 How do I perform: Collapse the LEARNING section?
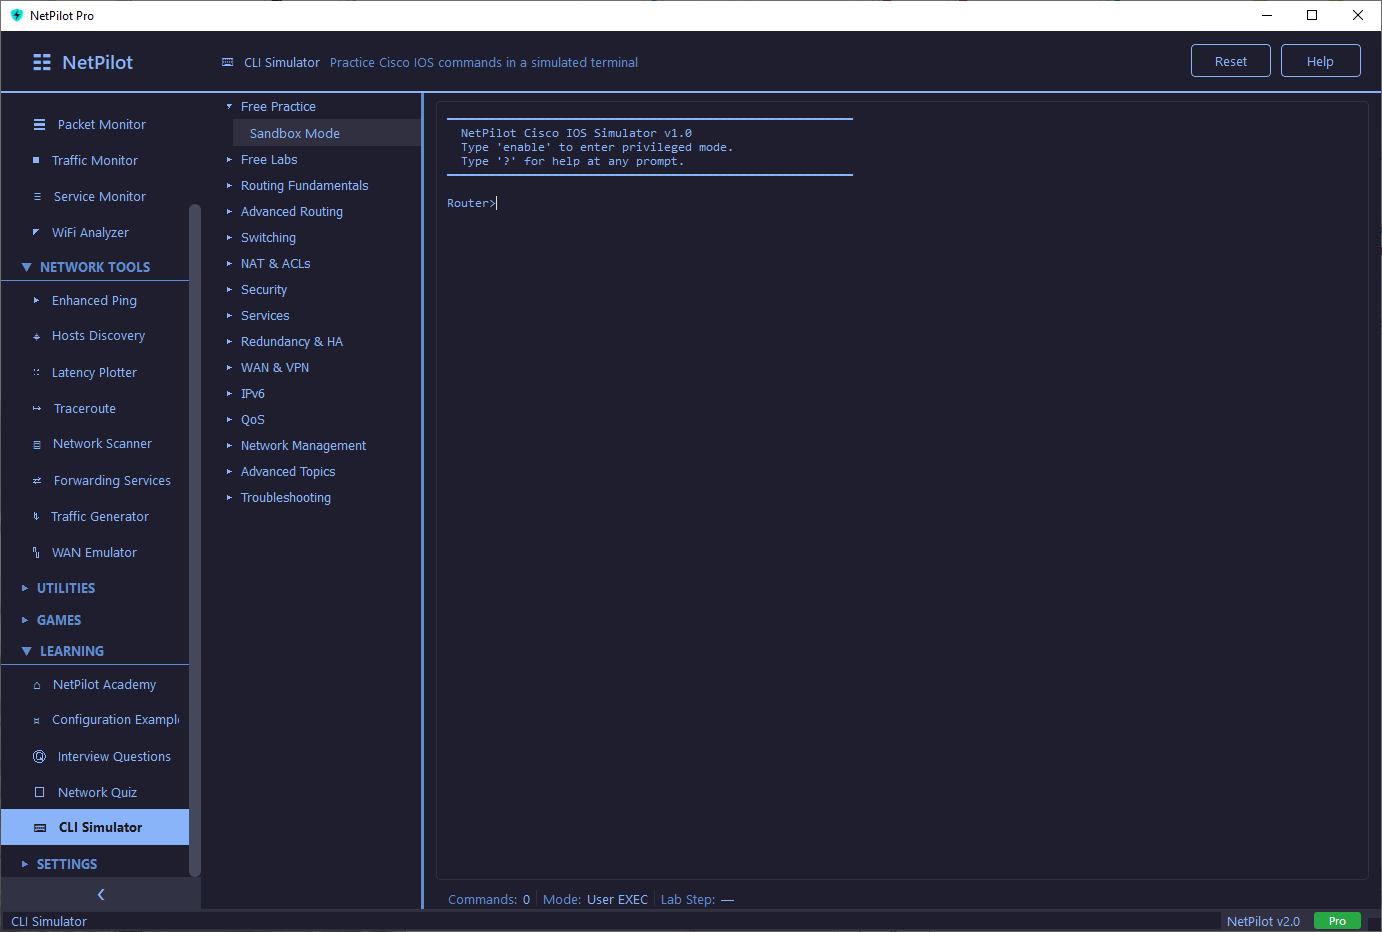pyautogui.click(x=70, y=651)
